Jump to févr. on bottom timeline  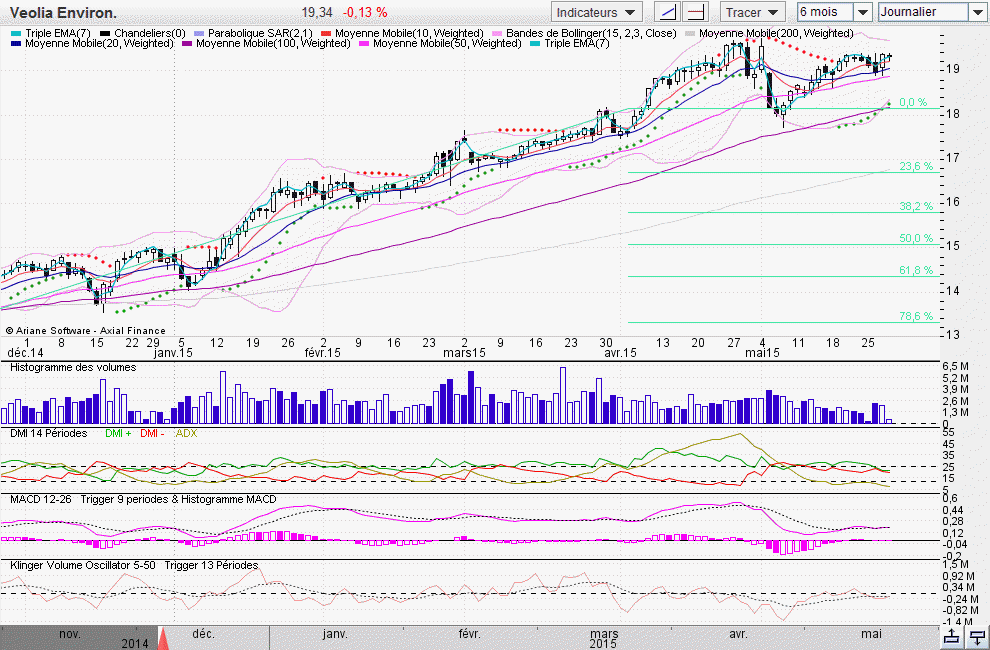coord(469,634)
